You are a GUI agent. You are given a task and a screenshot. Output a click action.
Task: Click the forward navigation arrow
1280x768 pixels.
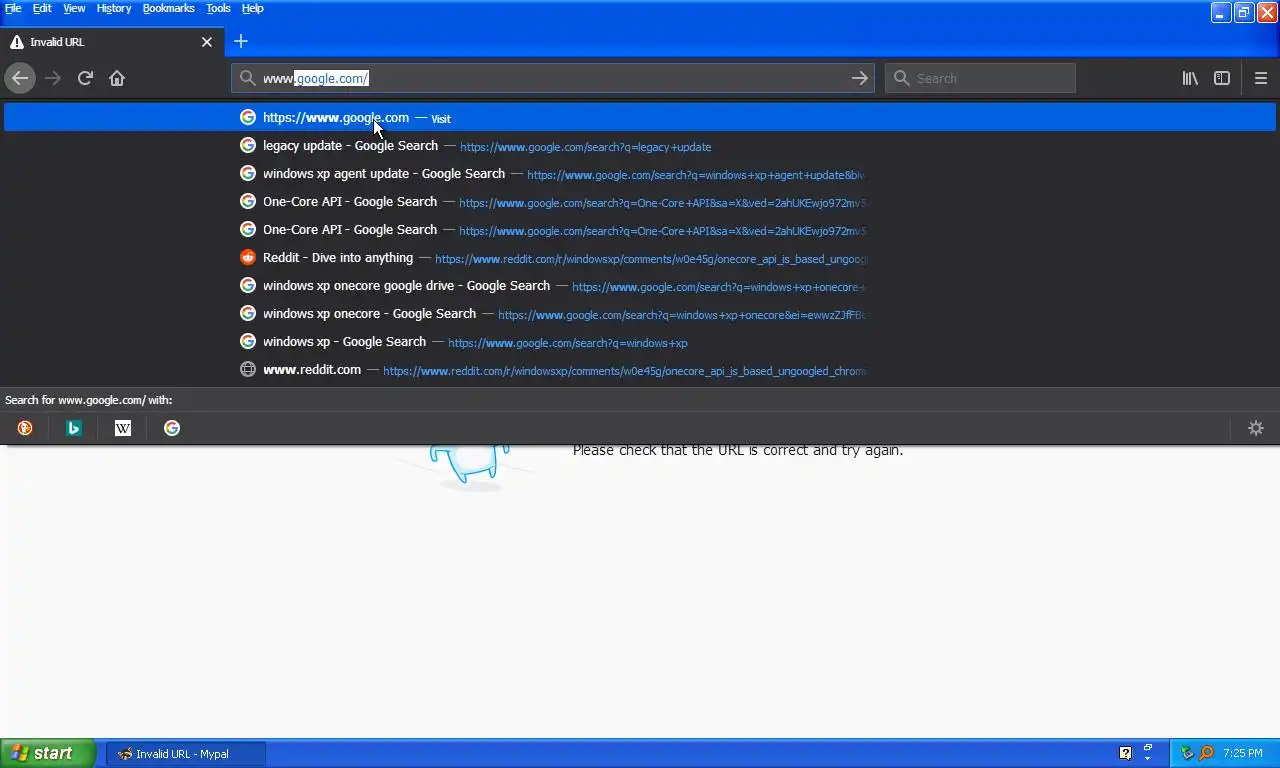[x=53, y=78]
